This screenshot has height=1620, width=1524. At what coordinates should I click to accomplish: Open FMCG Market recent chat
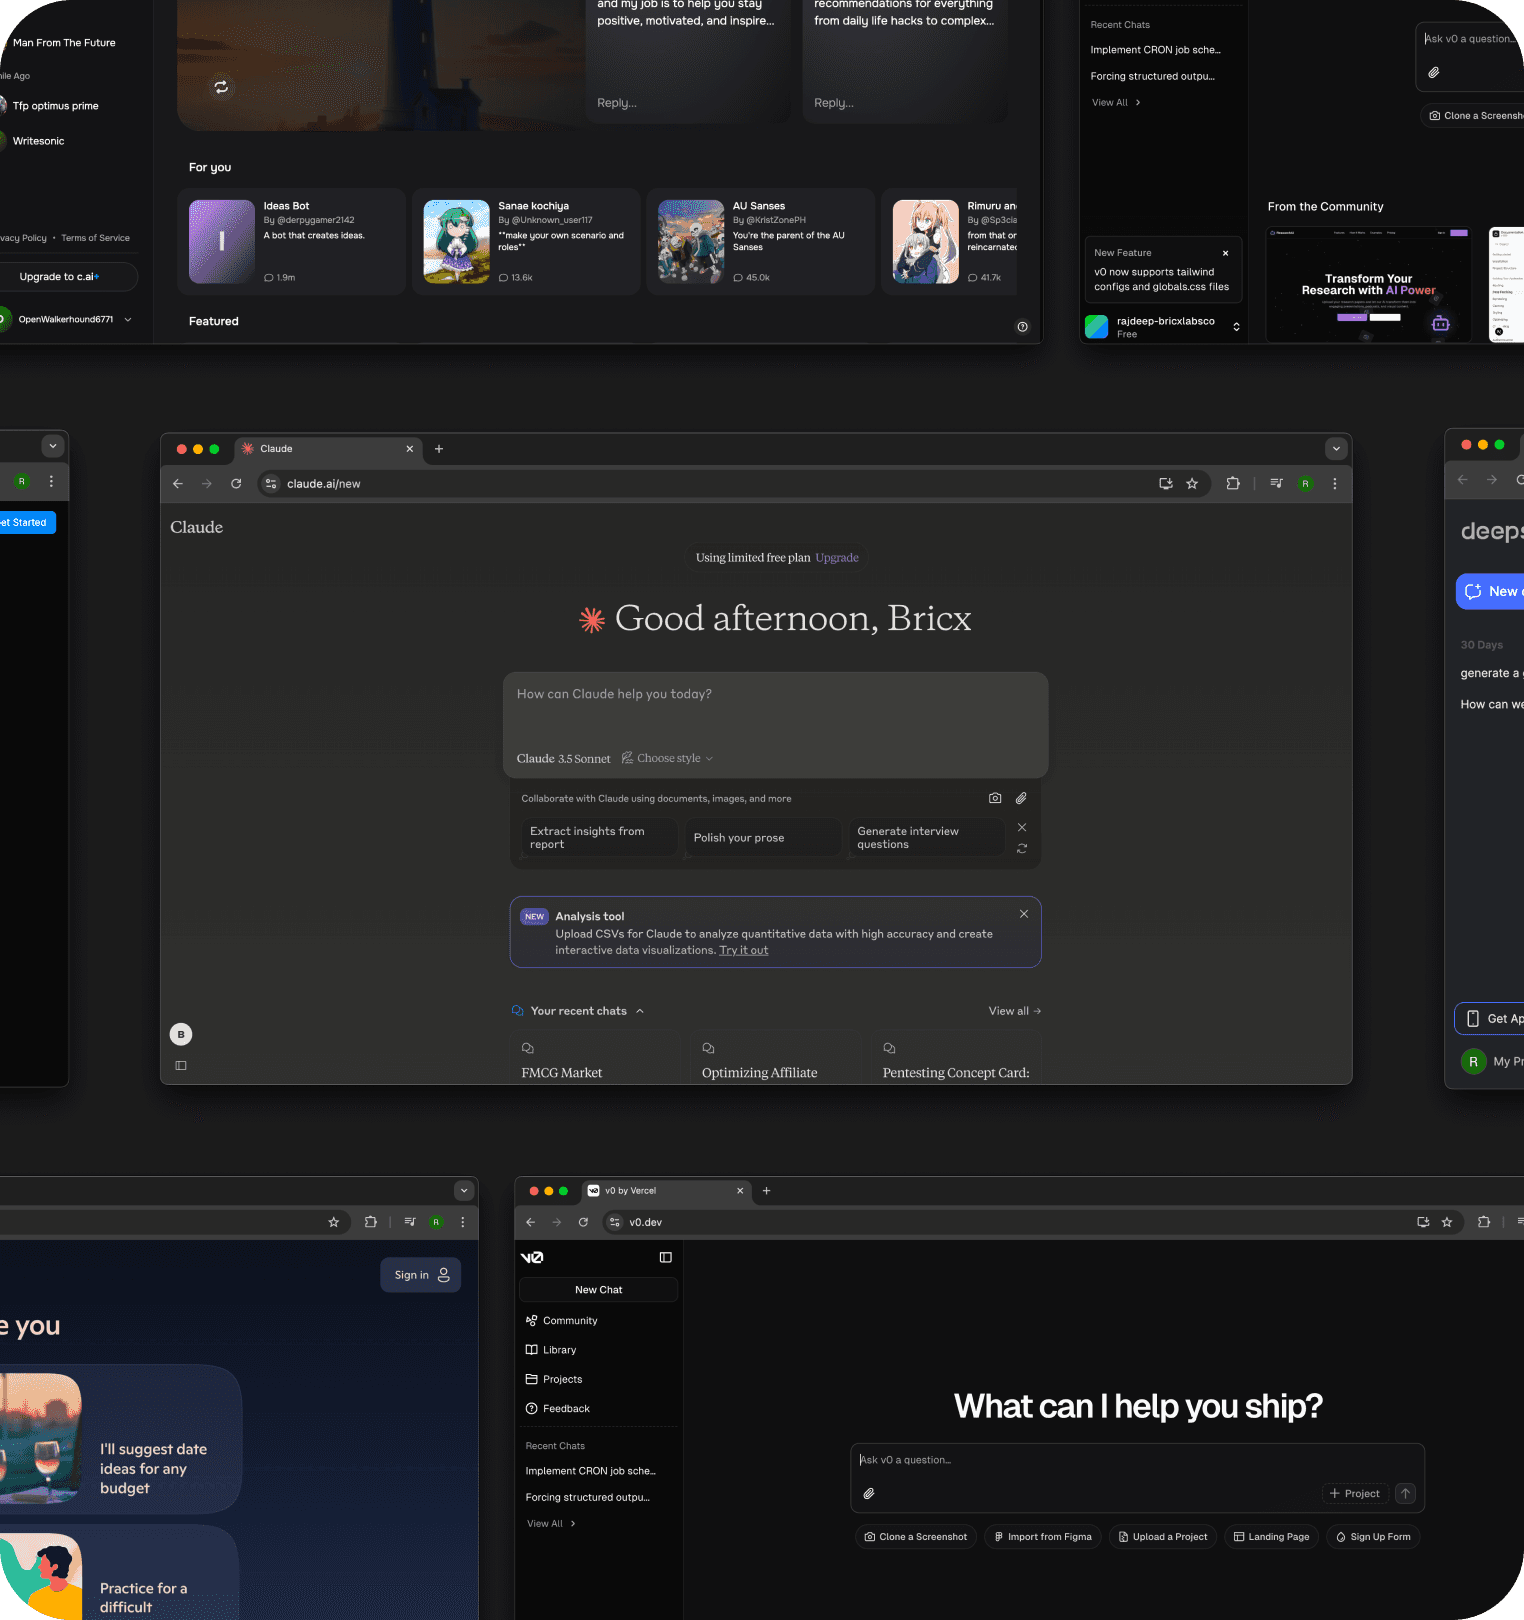pyautogui.click(x=596, y=1060)
